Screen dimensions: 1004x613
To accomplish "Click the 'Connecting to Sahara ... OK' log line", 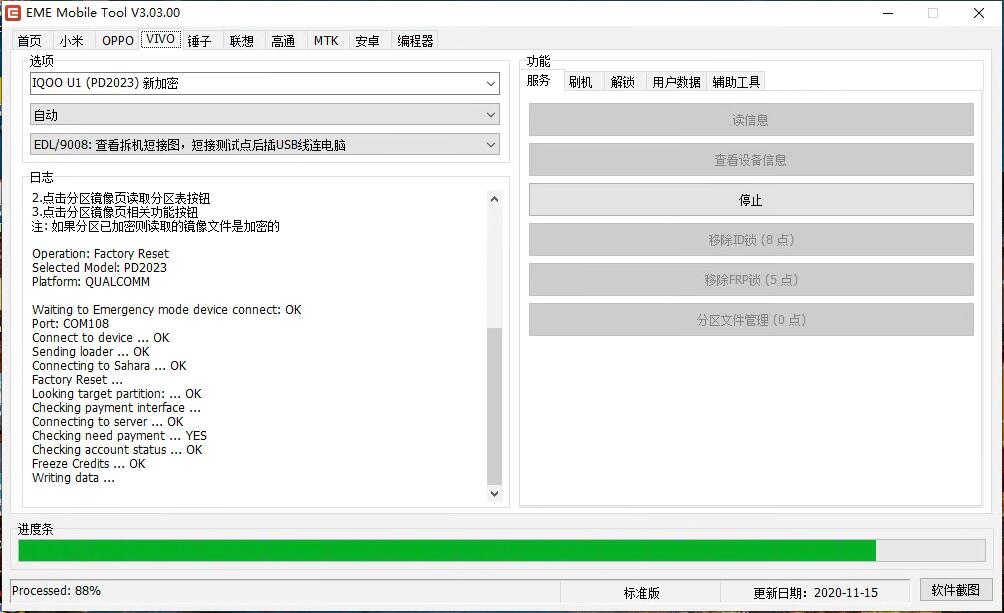I will click(x=109, y=366).
